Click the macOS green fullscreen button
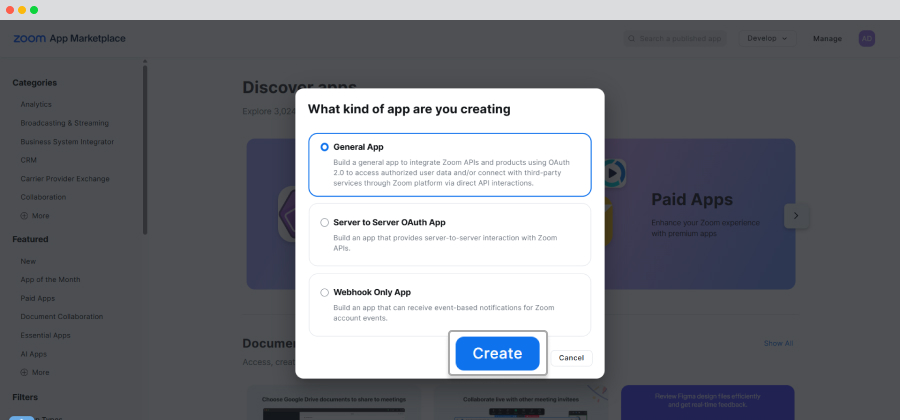This screenshot has height=420, width=900. coord(34,10)
